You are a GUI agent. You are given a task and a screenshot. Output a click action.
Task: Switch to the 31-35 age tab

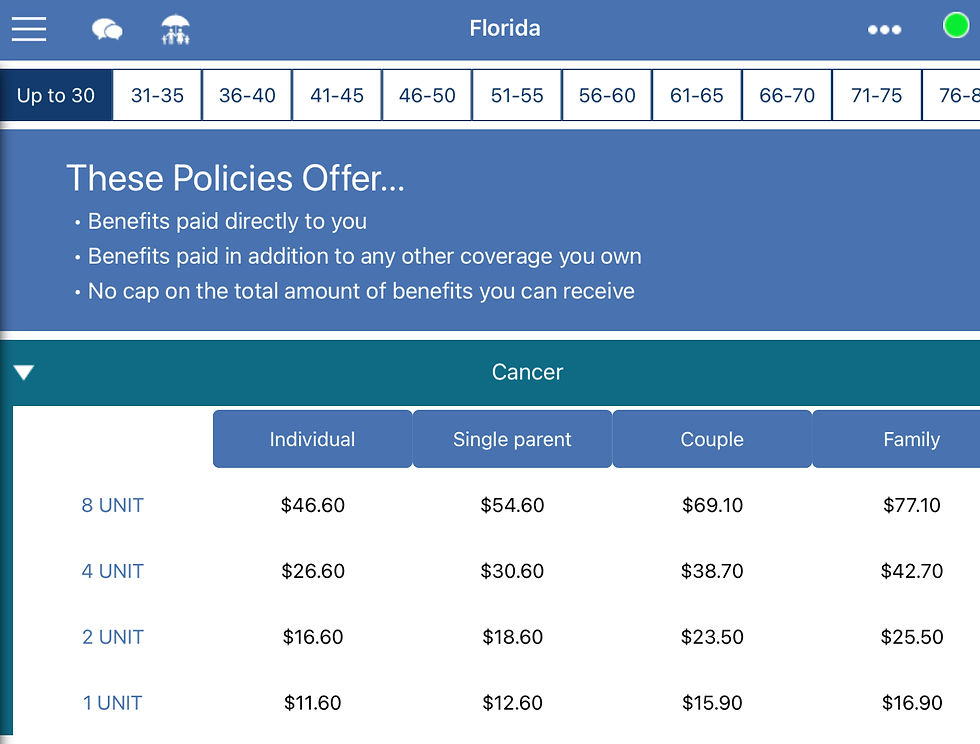(158, 96)
